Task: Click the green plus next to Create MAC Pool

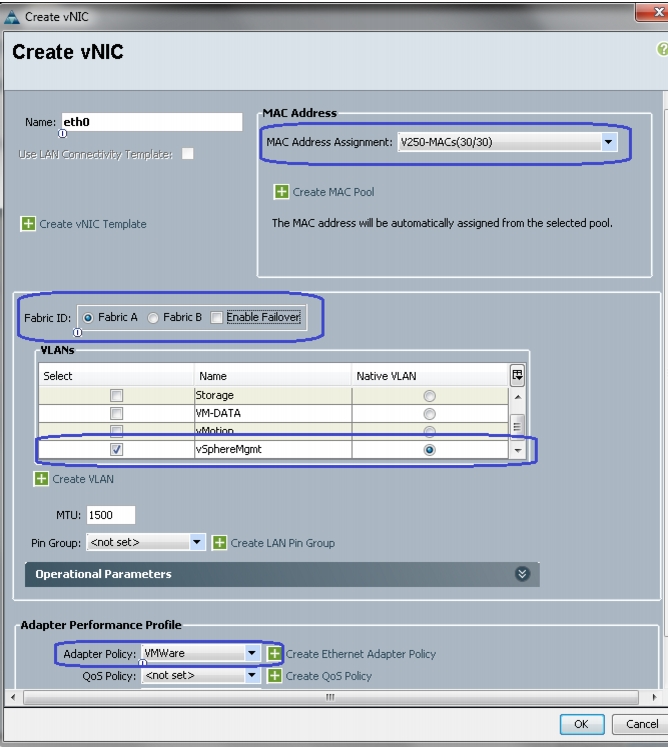Action: point(281,192)
